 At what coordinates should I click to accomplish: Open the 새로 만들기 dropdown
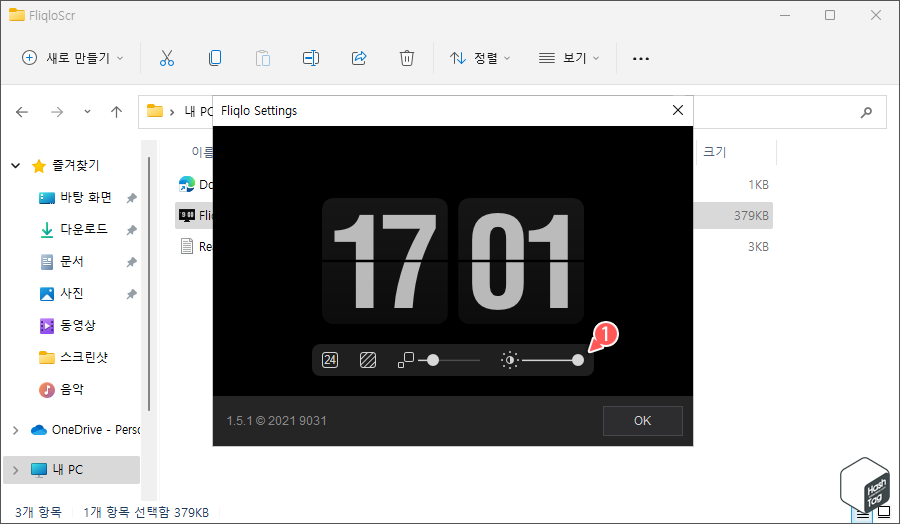coord(72,58)
